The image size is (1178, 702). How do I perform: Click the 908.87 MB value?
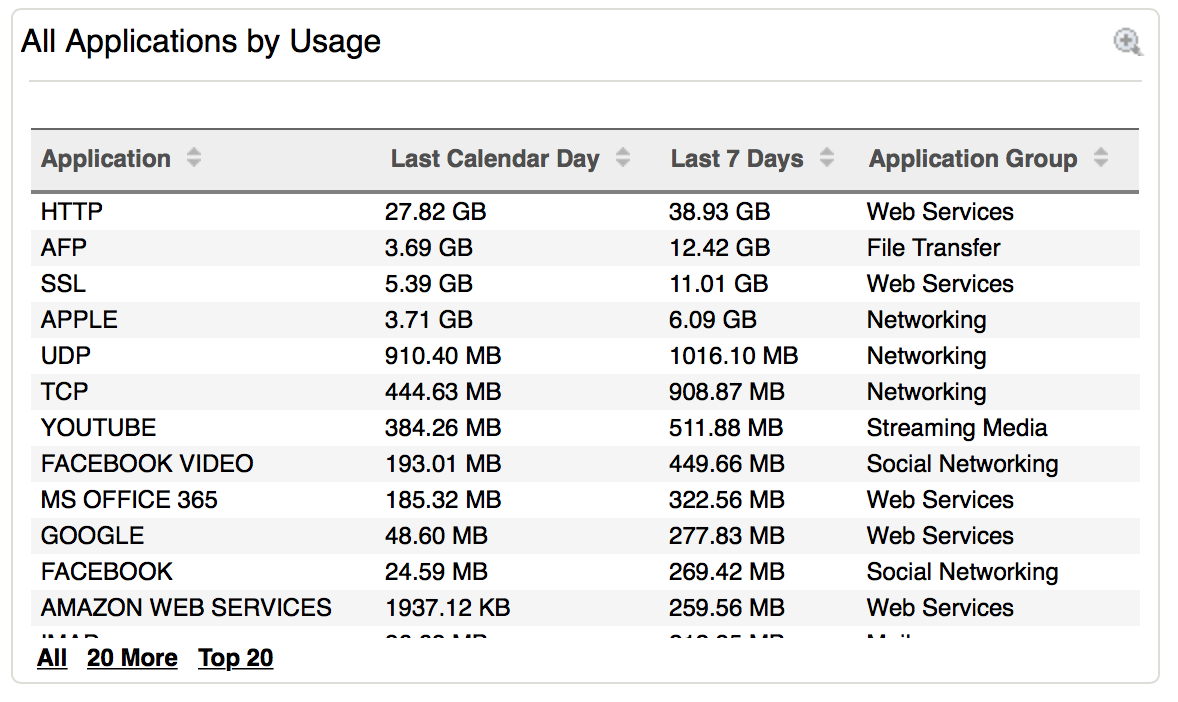click(x=727, y=392)
